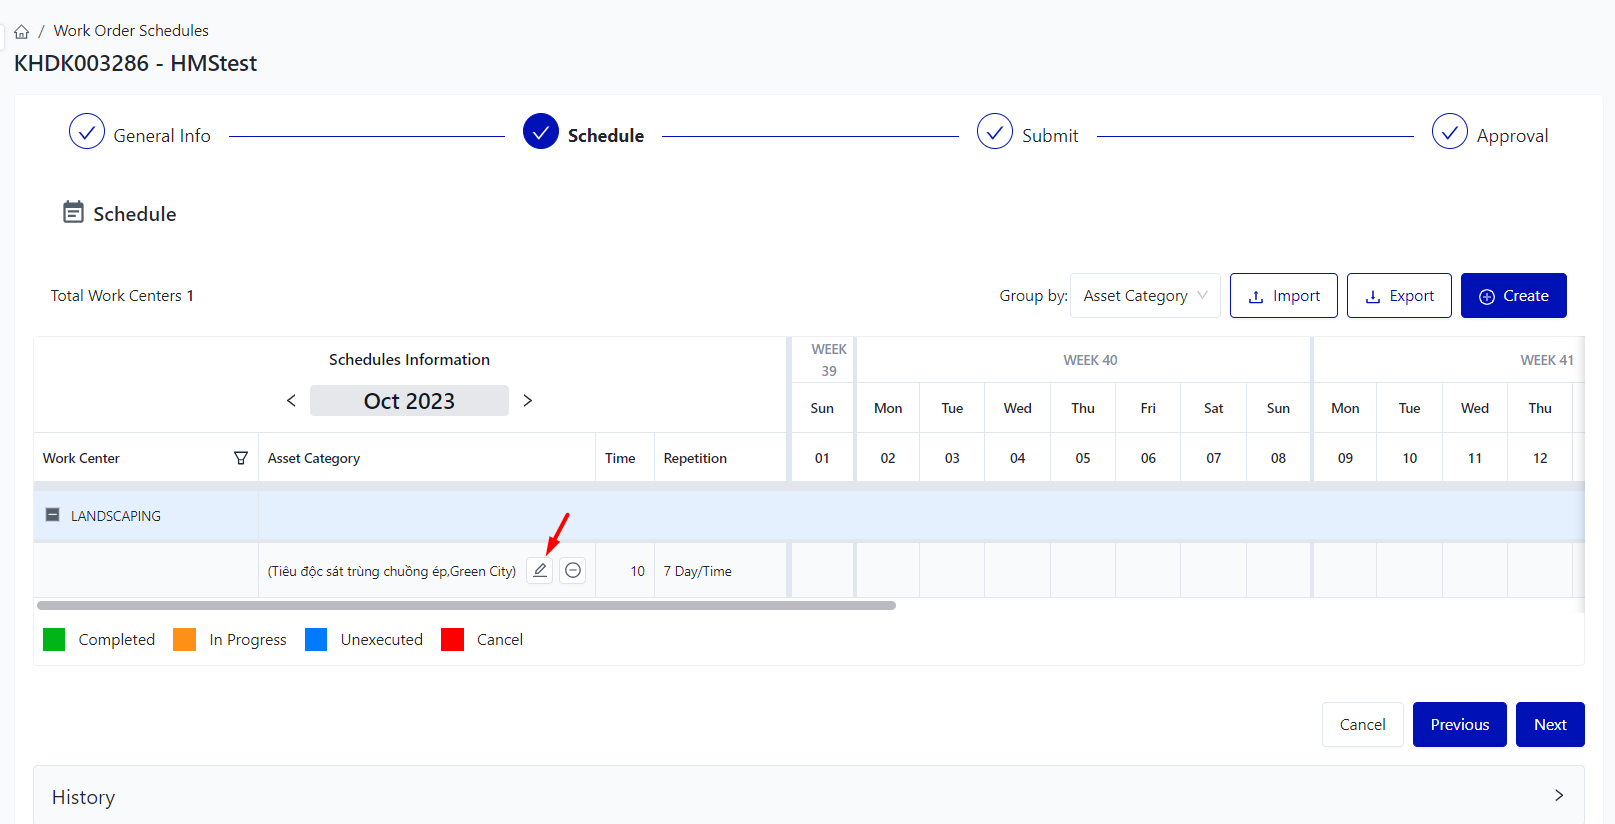Click the horizontal scrollbar under the schedule
This screenshot has width=1615, height=824.
466,605
